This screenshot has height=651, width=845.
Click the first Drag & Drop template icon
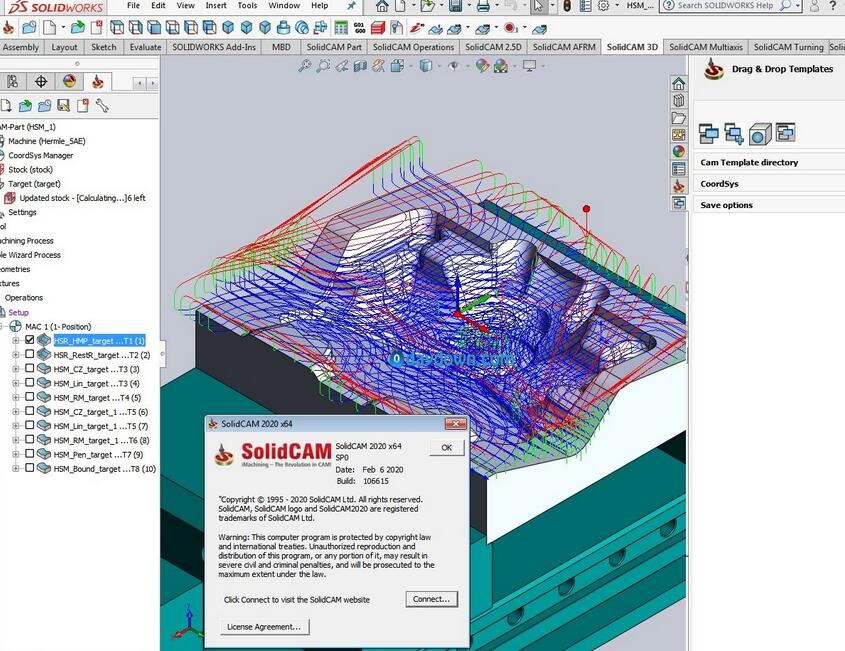pos(708,133)
